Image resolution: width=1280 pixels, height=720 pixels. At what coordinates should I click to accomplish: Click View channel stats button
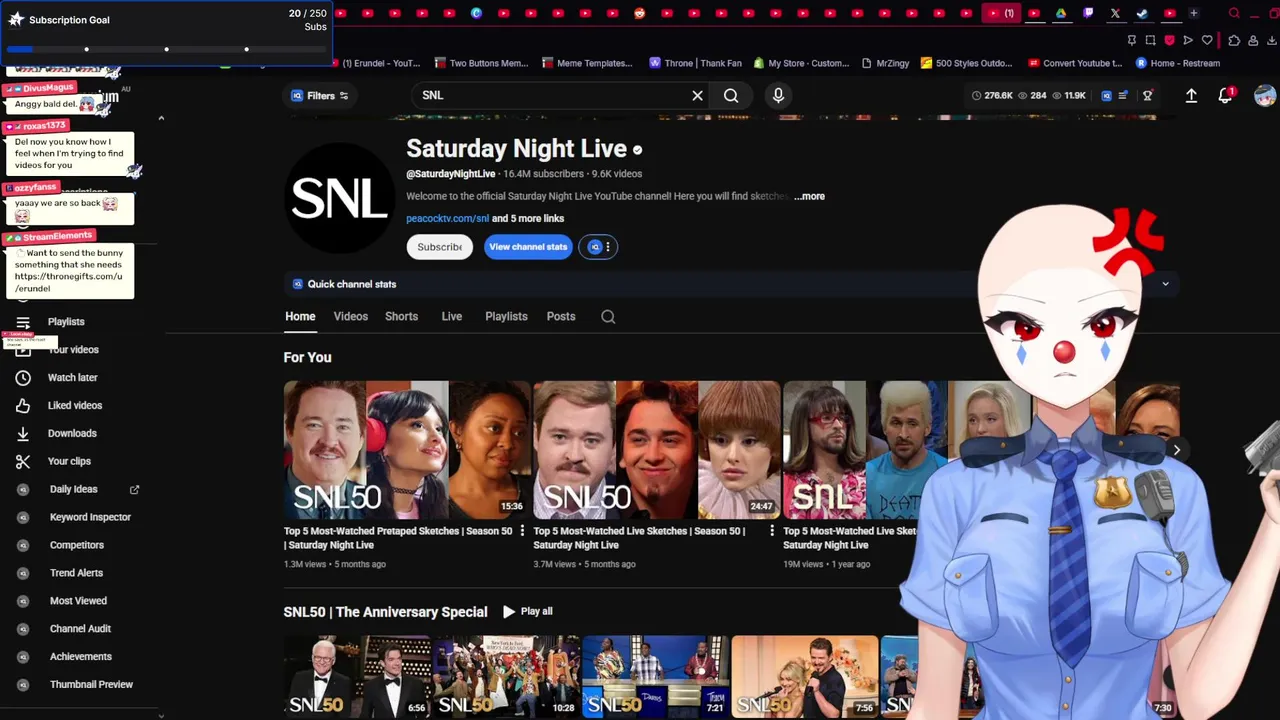click(528, 247)
